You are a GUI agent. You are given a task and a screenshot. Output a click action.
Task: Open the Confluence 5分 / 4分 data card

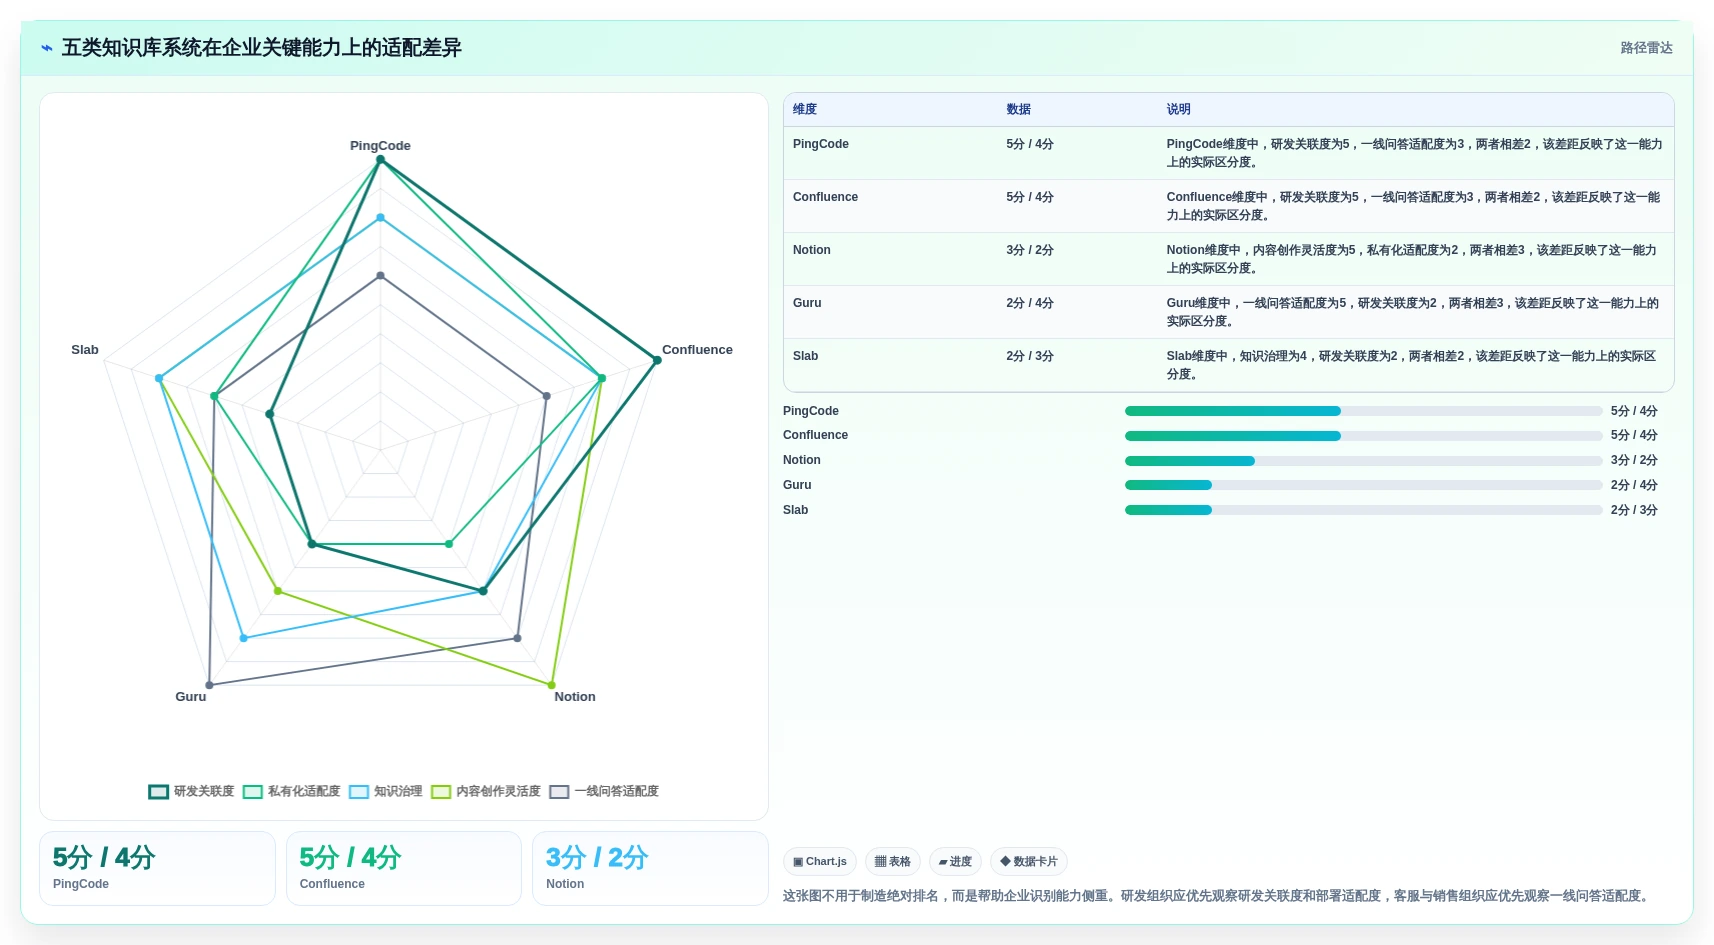404,868
